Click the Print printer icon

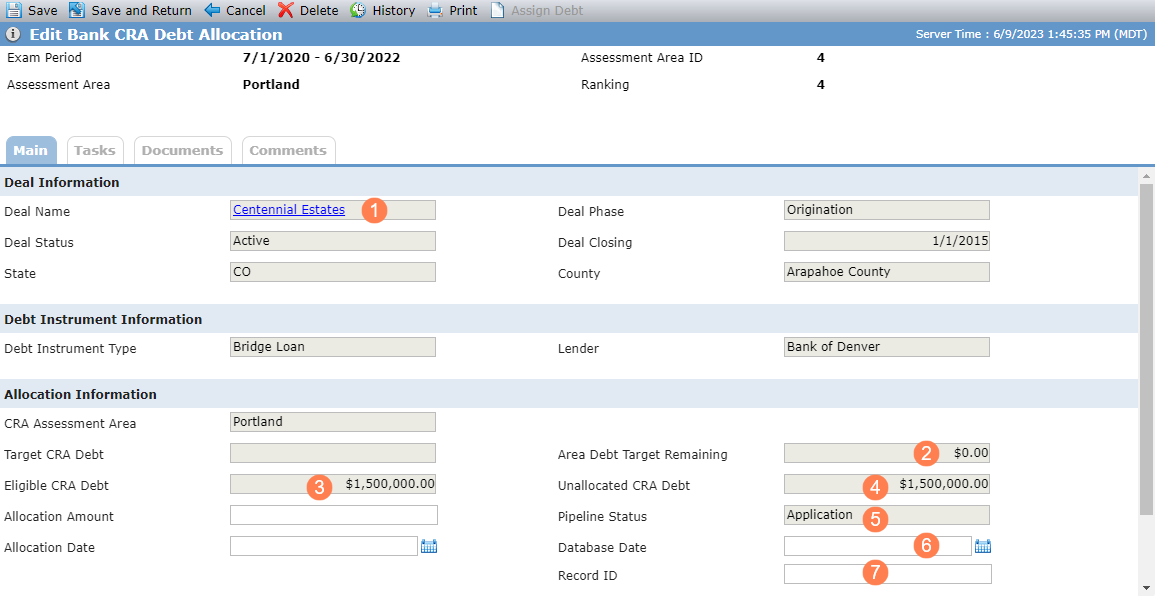tap(435, 10)
